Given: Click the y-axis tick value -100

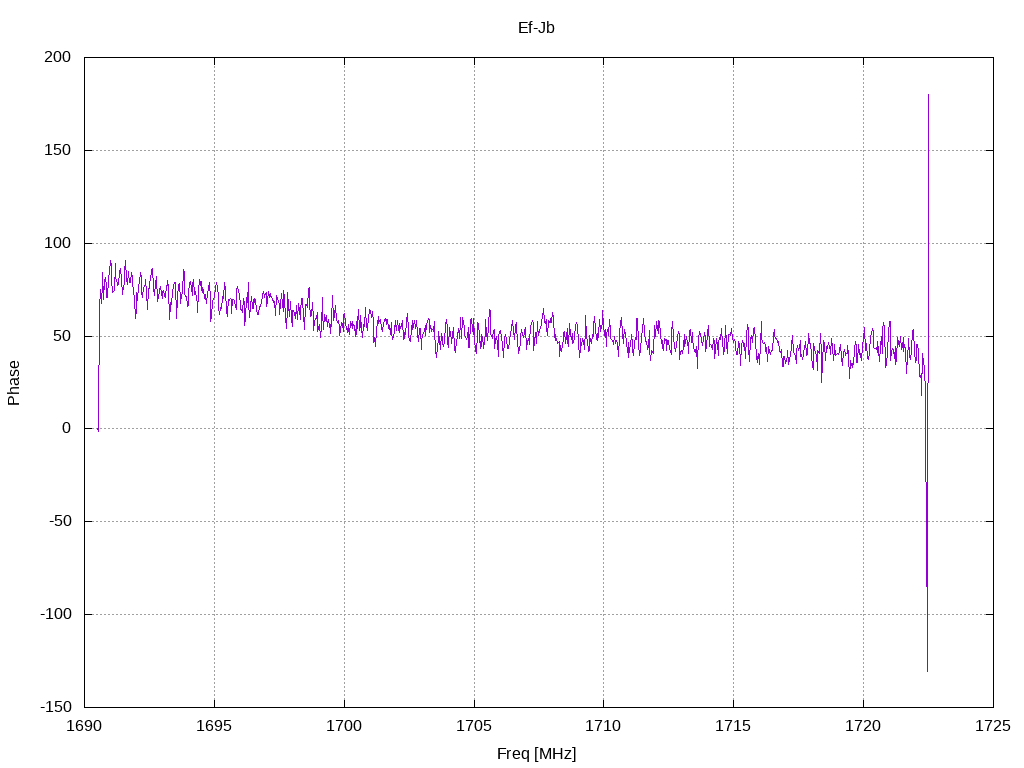Looking at the screenshot, I should click(x=56, y=614).
